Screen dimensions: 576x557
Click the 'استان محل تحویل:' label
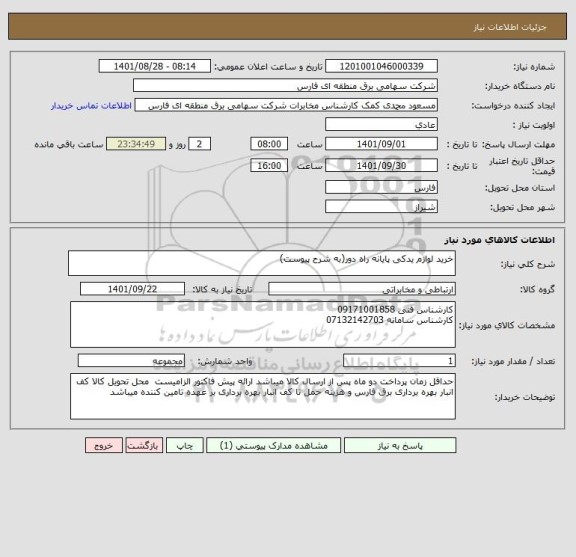point(520,188)
